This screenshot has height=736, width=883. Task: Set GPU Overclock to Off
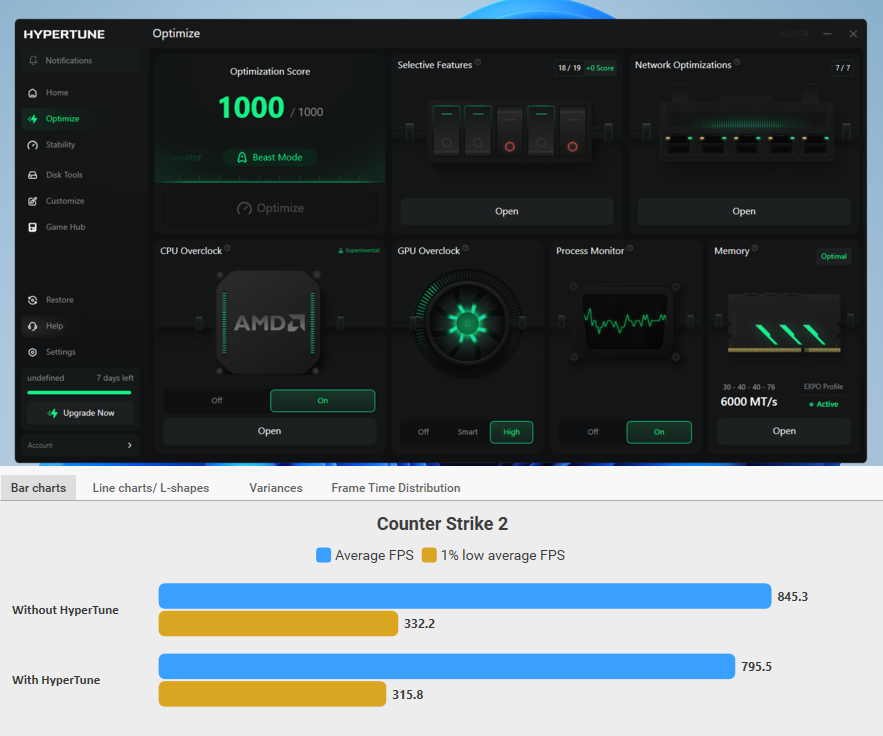(423, 432)
